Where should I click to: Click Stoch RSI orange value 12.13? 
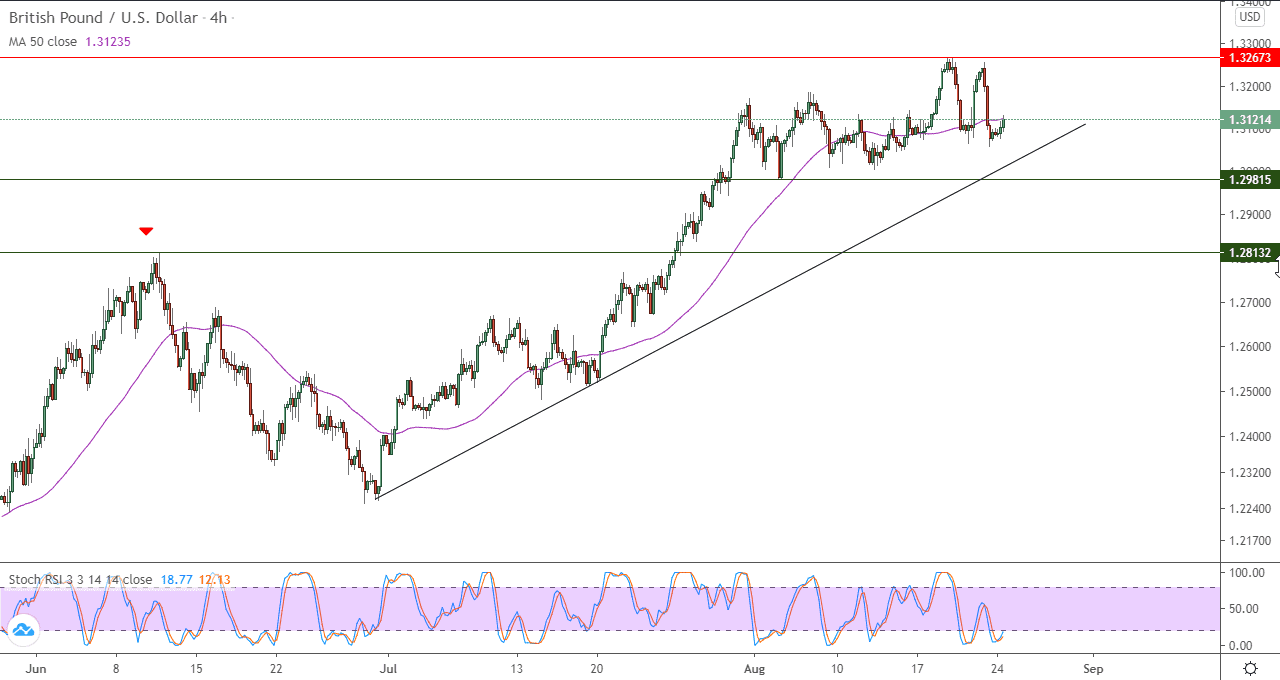[214, 579]
